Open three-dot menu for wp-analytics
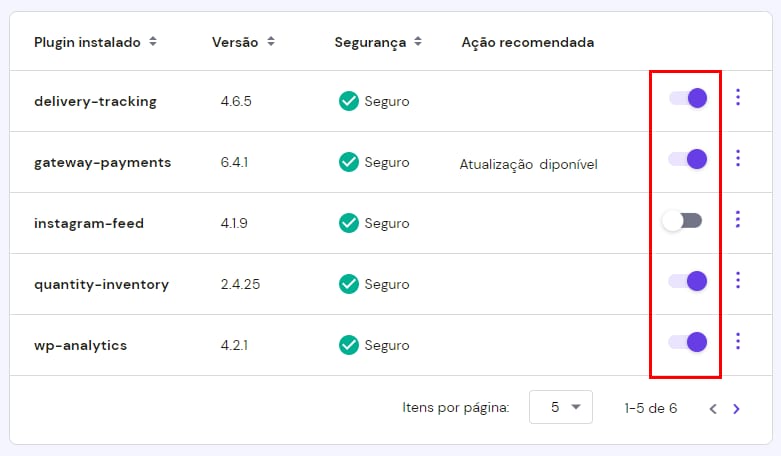 (738, 341)
